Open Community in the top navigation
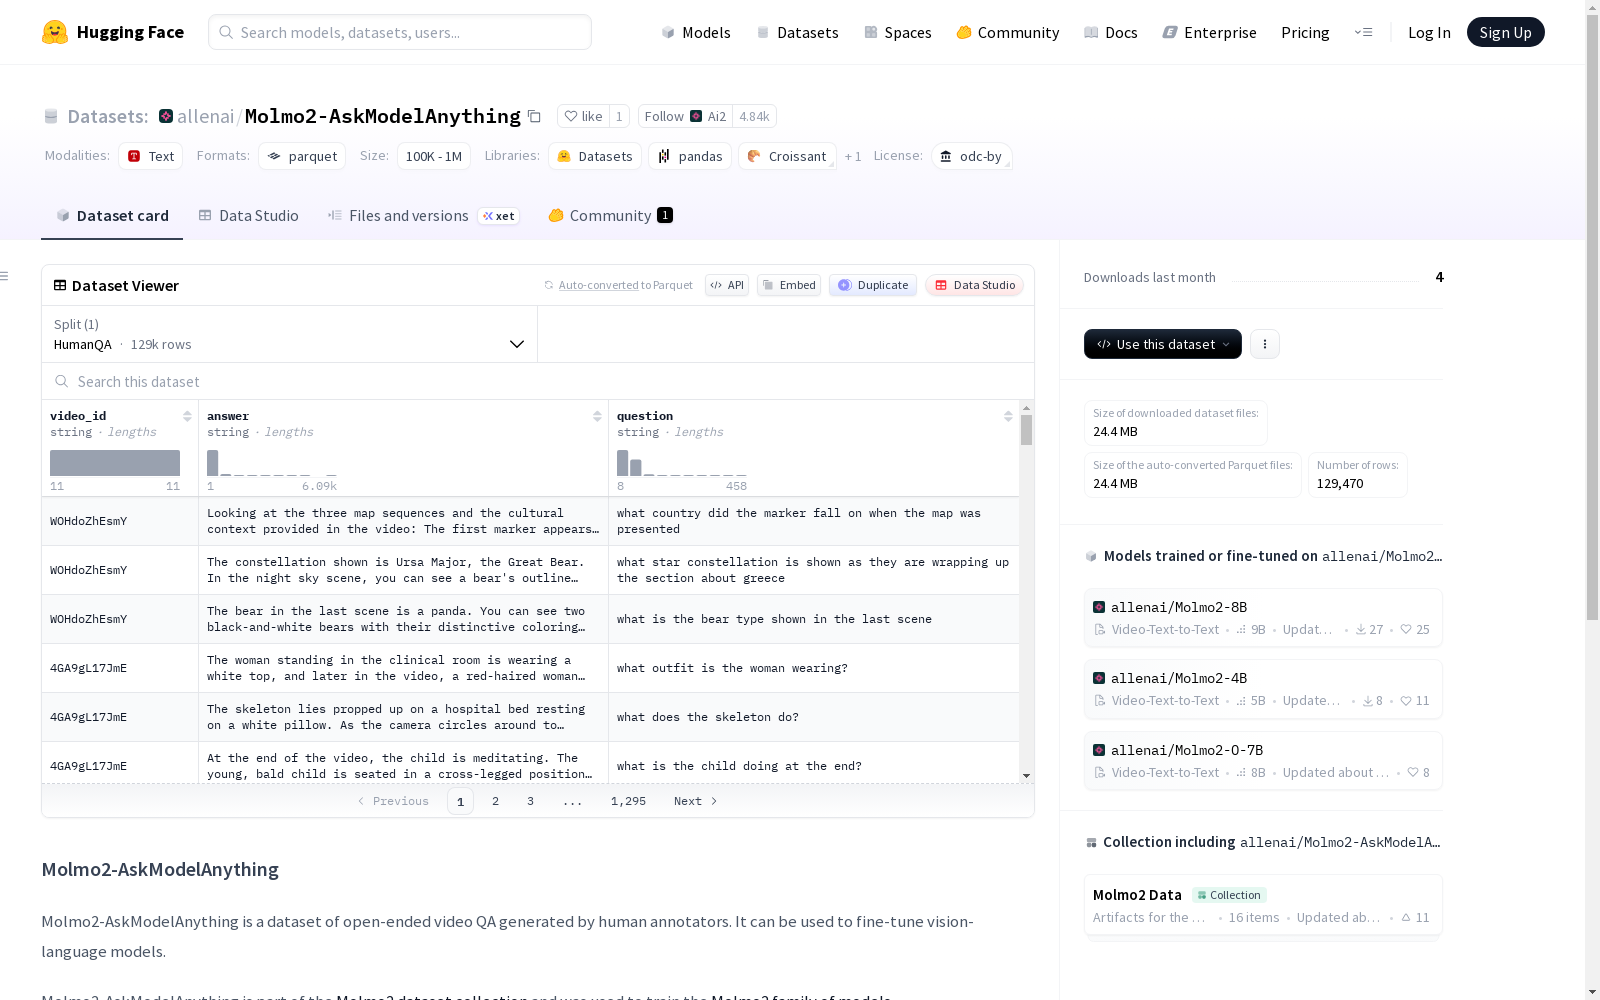 (x=1008, y=32)
